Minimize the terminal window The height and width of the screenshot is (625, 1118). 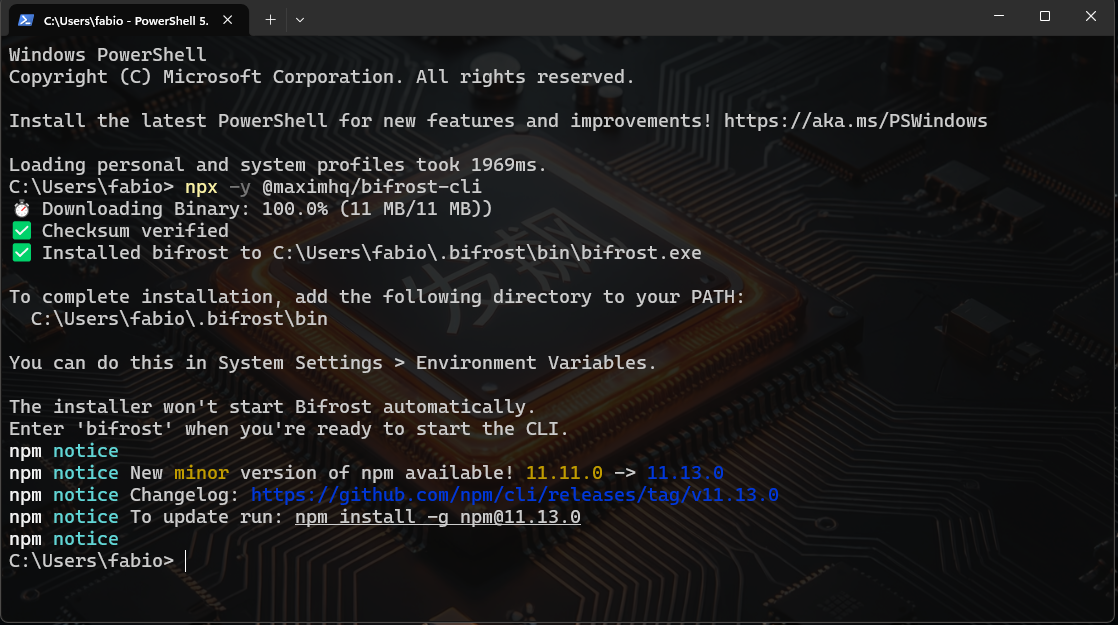pos(999,16)
